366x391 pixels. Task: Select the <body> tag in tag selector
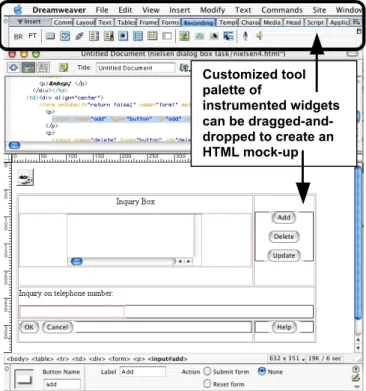point(18,359)
